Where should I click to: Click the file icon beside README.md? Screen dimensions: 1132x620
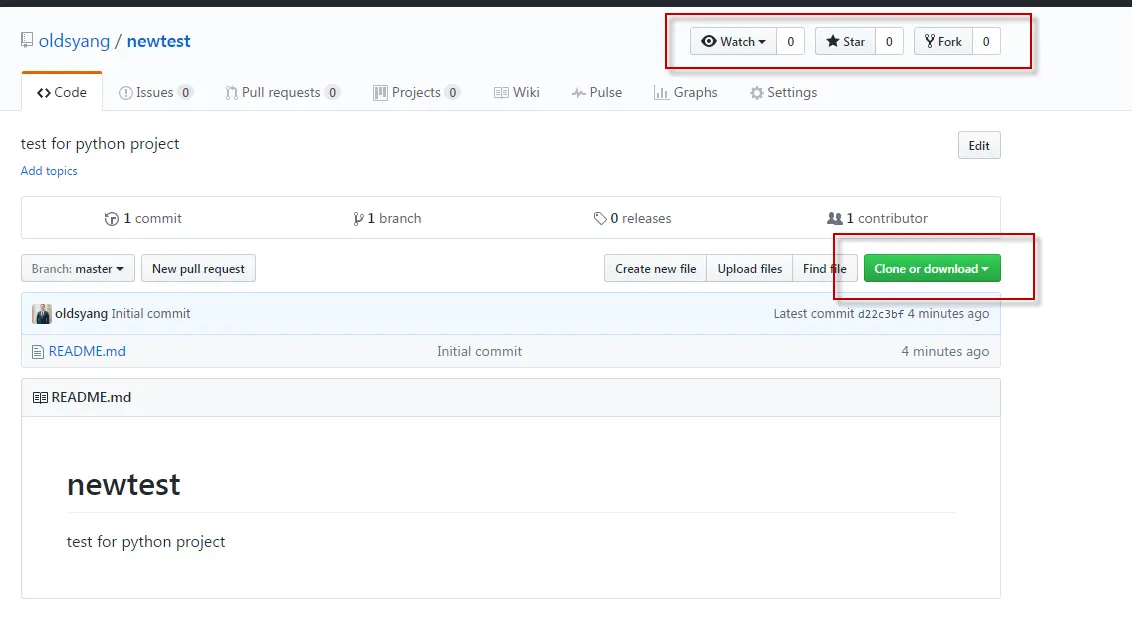38,352
